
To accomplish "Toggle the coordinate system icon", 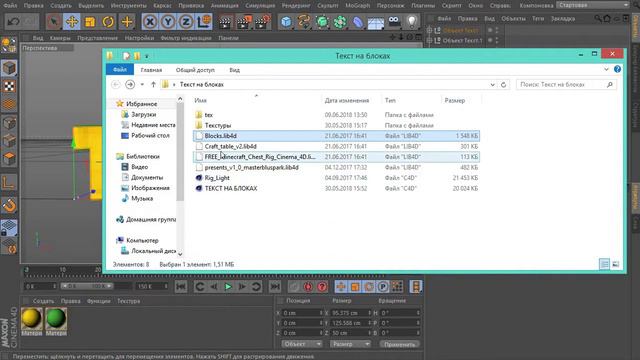I will (204, 22).
